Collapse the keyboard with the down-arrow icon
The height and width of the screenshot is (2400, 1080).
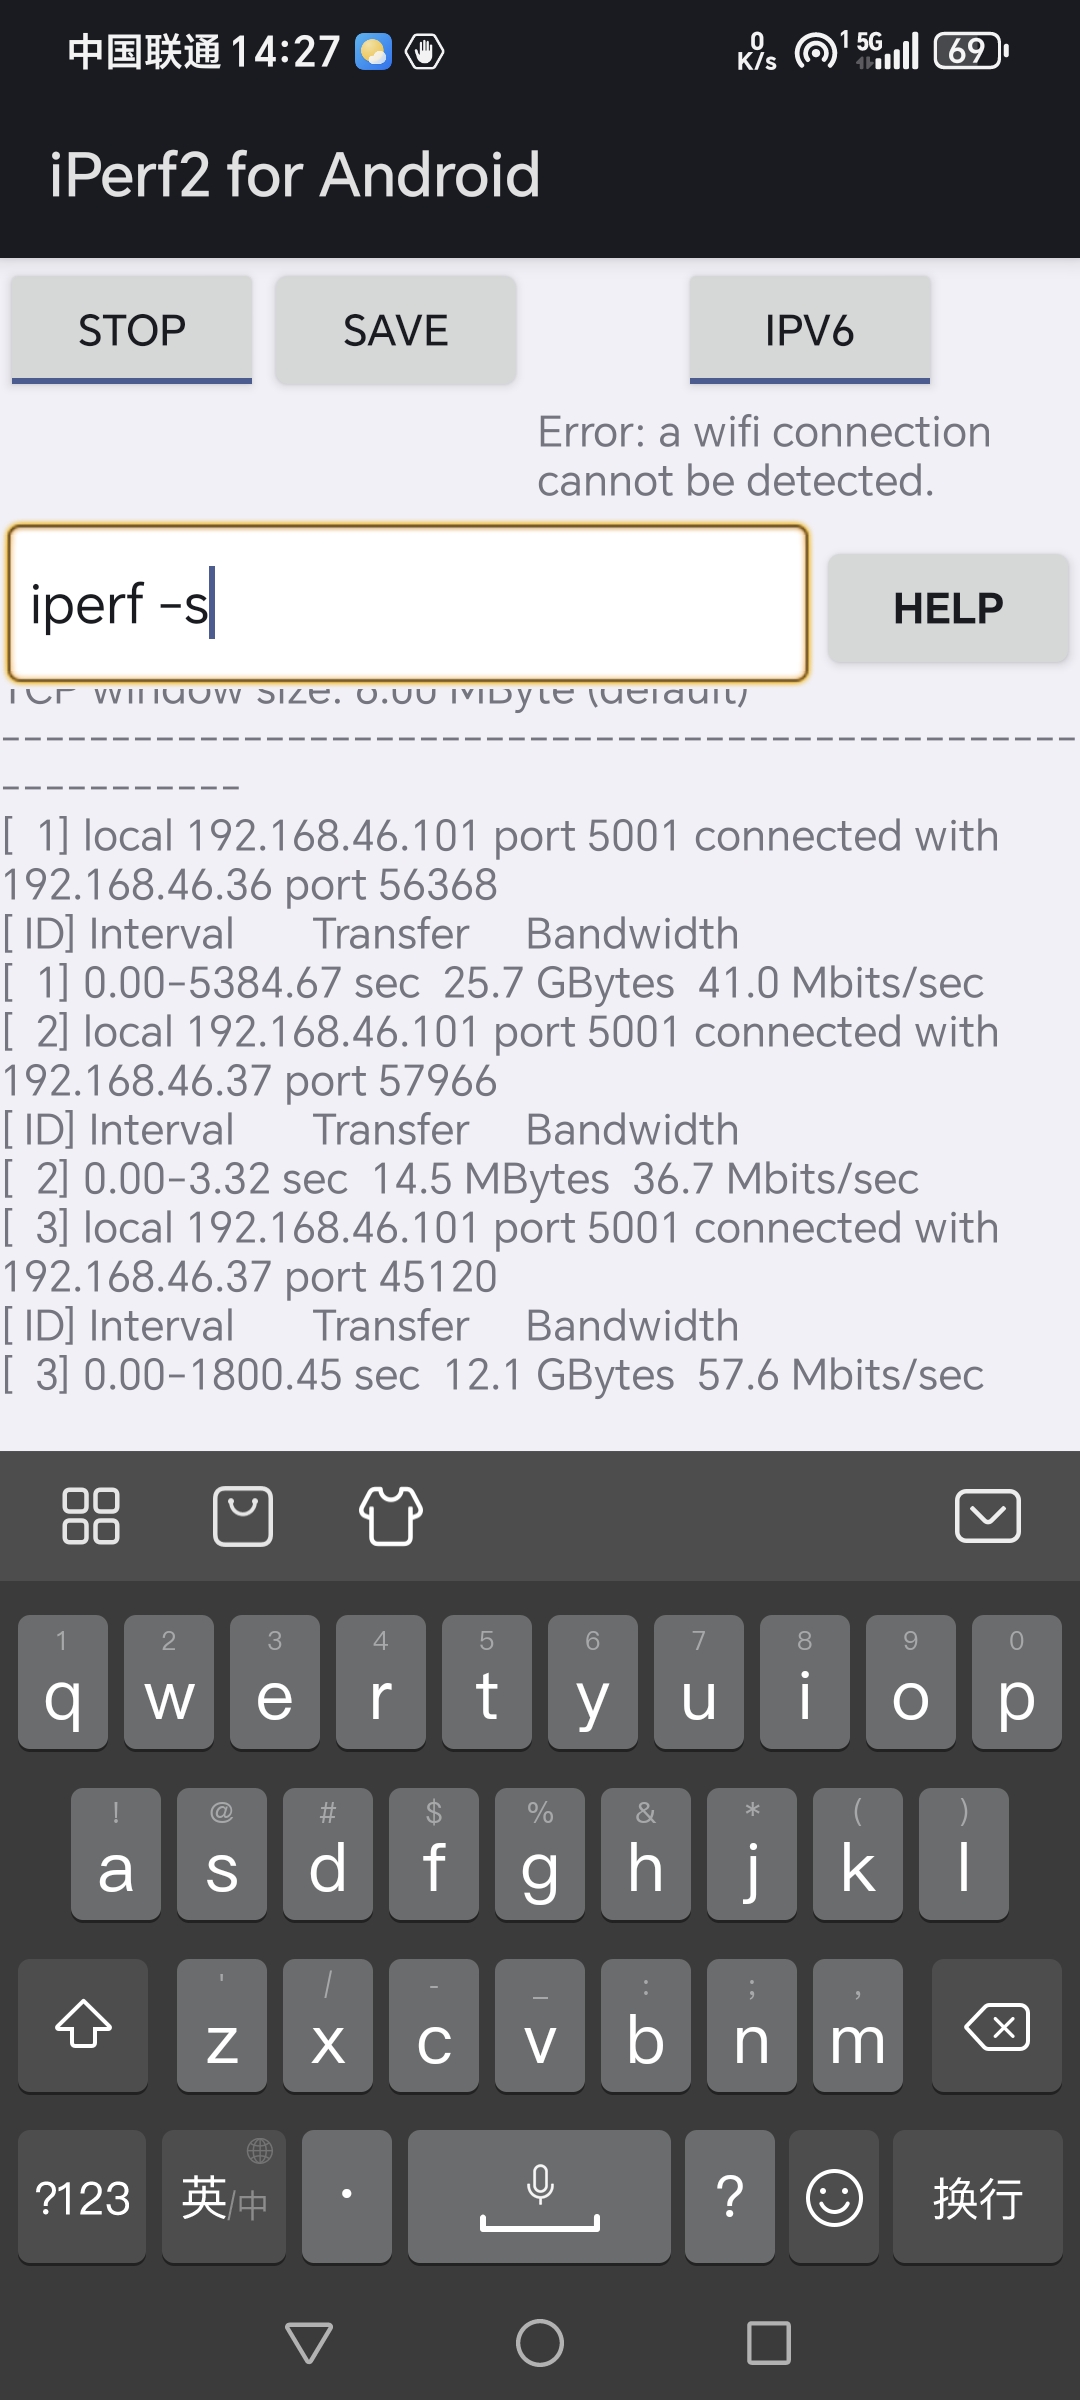[987, 1516]
